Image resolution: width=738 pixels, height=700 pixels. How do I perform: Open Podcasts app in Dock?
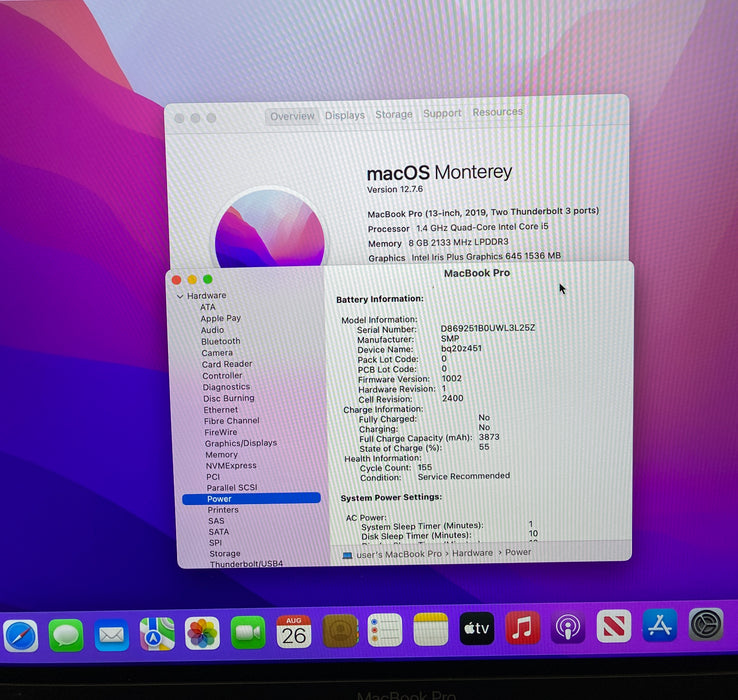(x=568, y=627)
